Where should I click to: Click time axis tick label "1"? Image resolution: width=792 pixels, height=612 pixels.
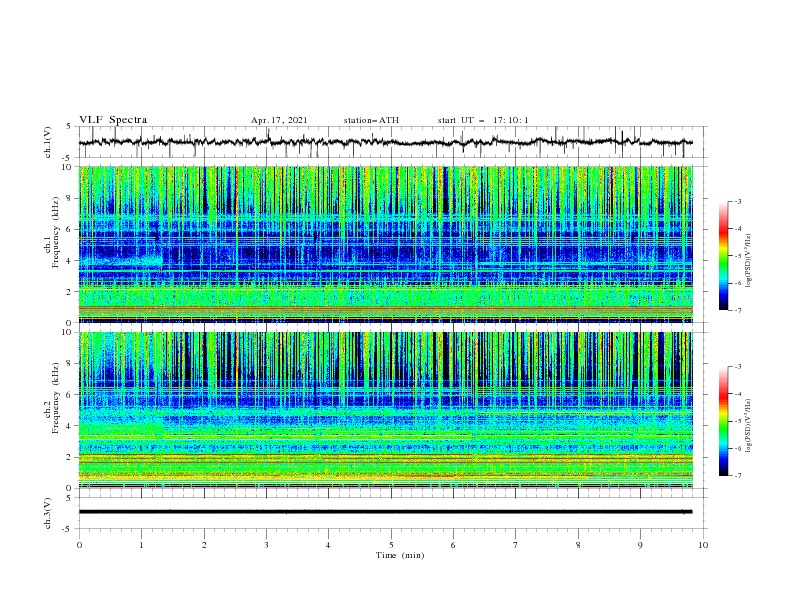pyautogui.click(x=141, y=545)
